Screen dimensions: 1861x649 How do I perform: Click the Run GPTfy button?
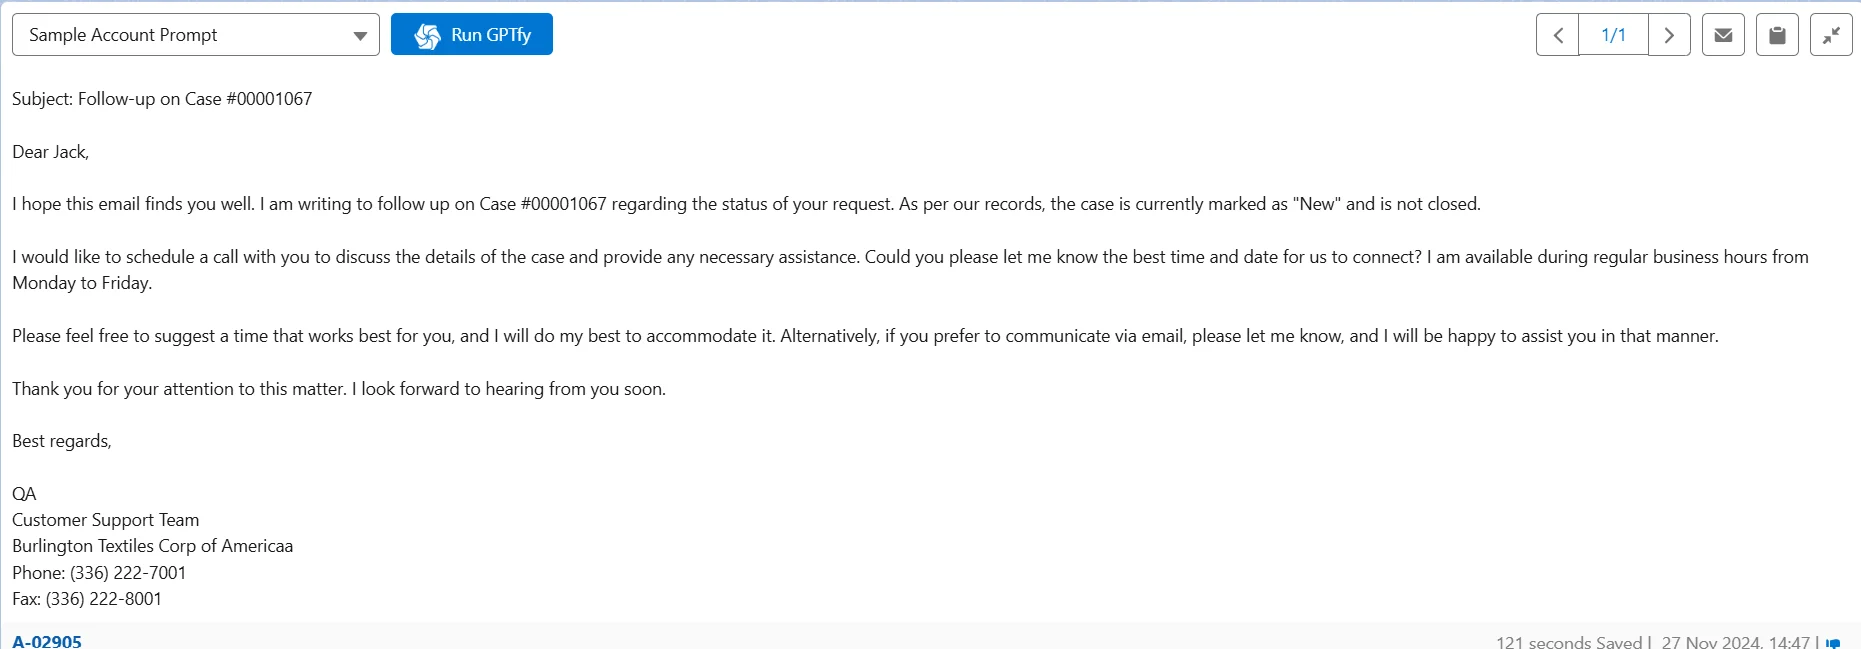(x=472, y=35)
